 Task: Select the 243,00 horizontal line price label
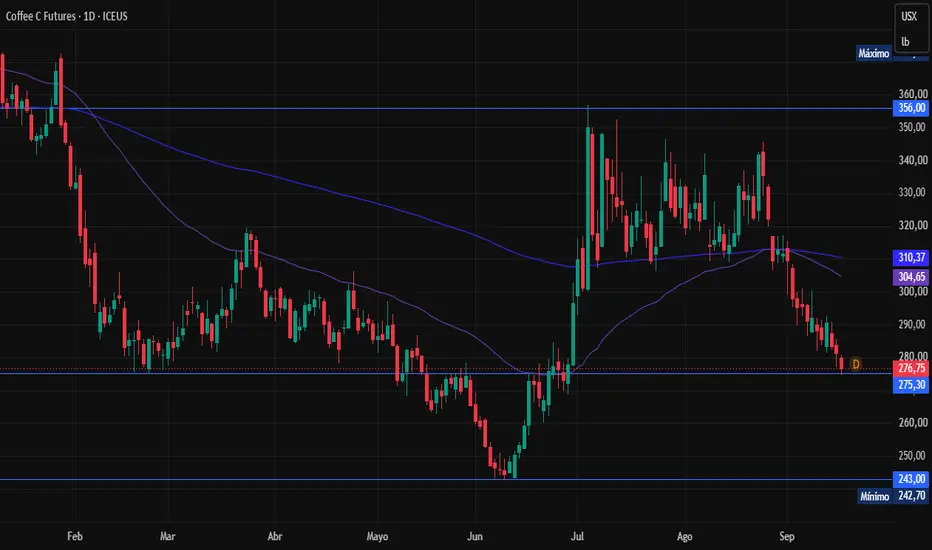911,479
